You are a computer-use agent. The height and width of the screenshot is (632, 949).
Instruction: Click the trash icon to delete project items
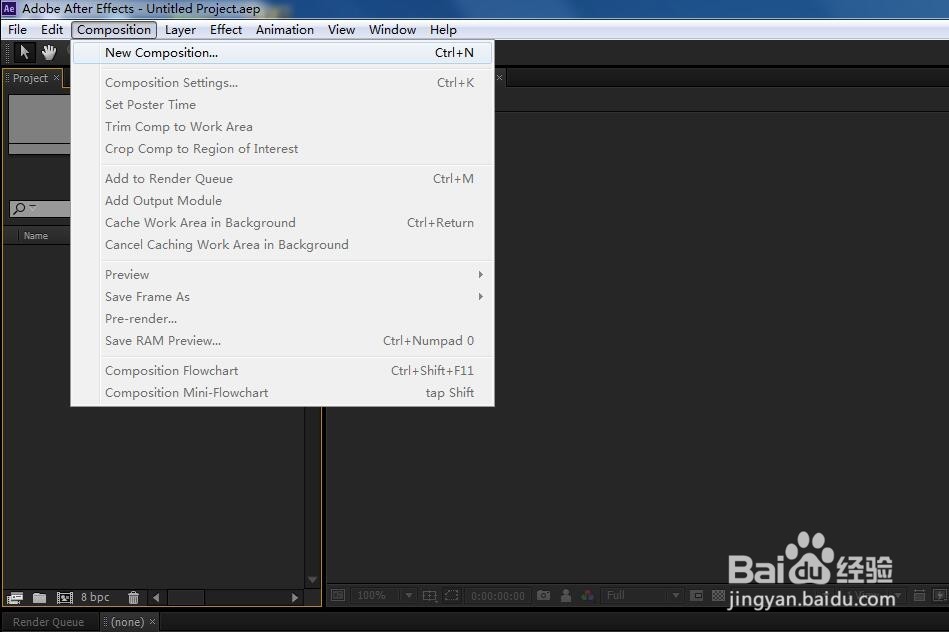(x=133, y=597)
